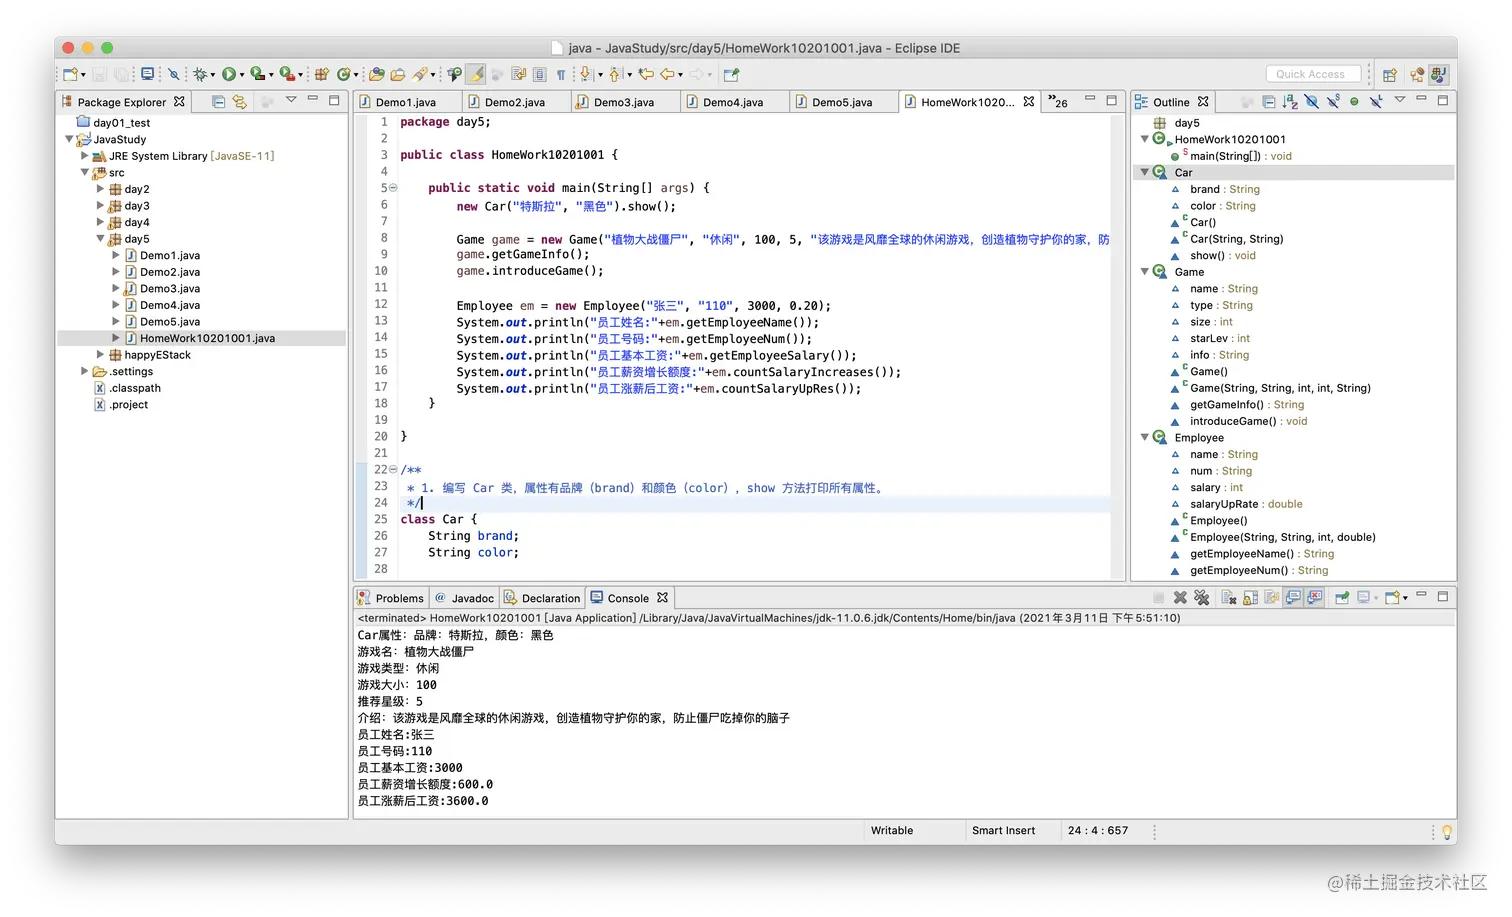Toggle Show Whitespace Characters pilcrow icon
1512x917 pixels.
(561, 74)
